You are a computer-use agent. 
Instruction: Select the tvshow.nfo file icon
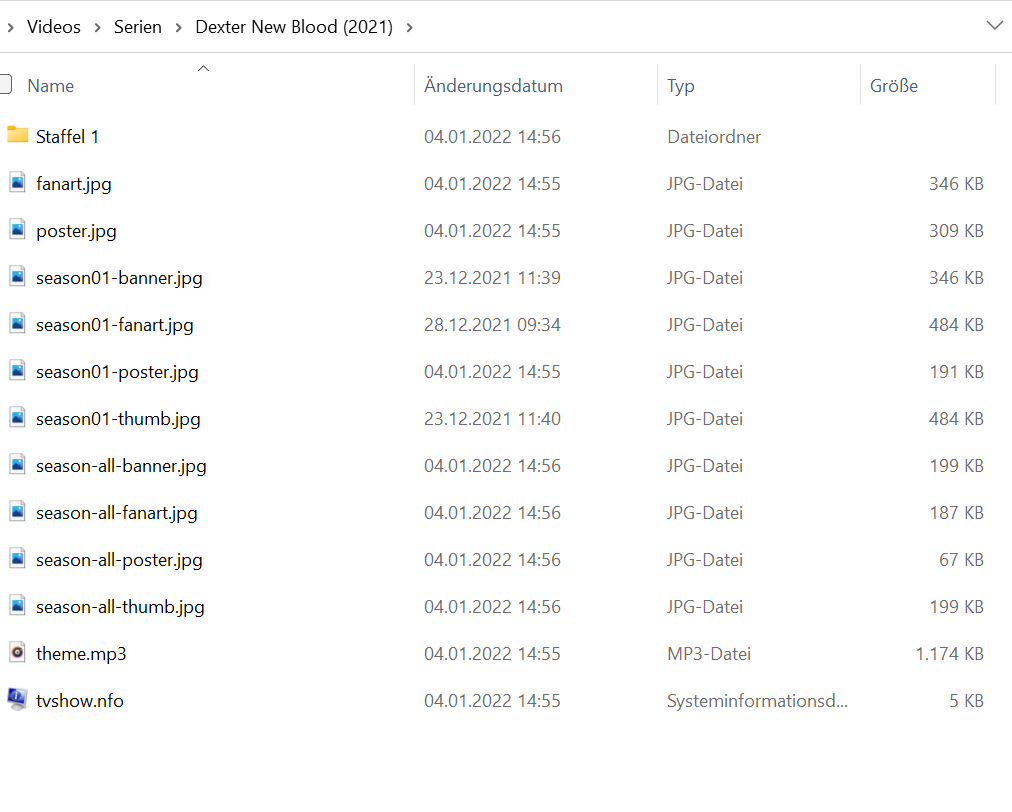click(x=17, y=699)
